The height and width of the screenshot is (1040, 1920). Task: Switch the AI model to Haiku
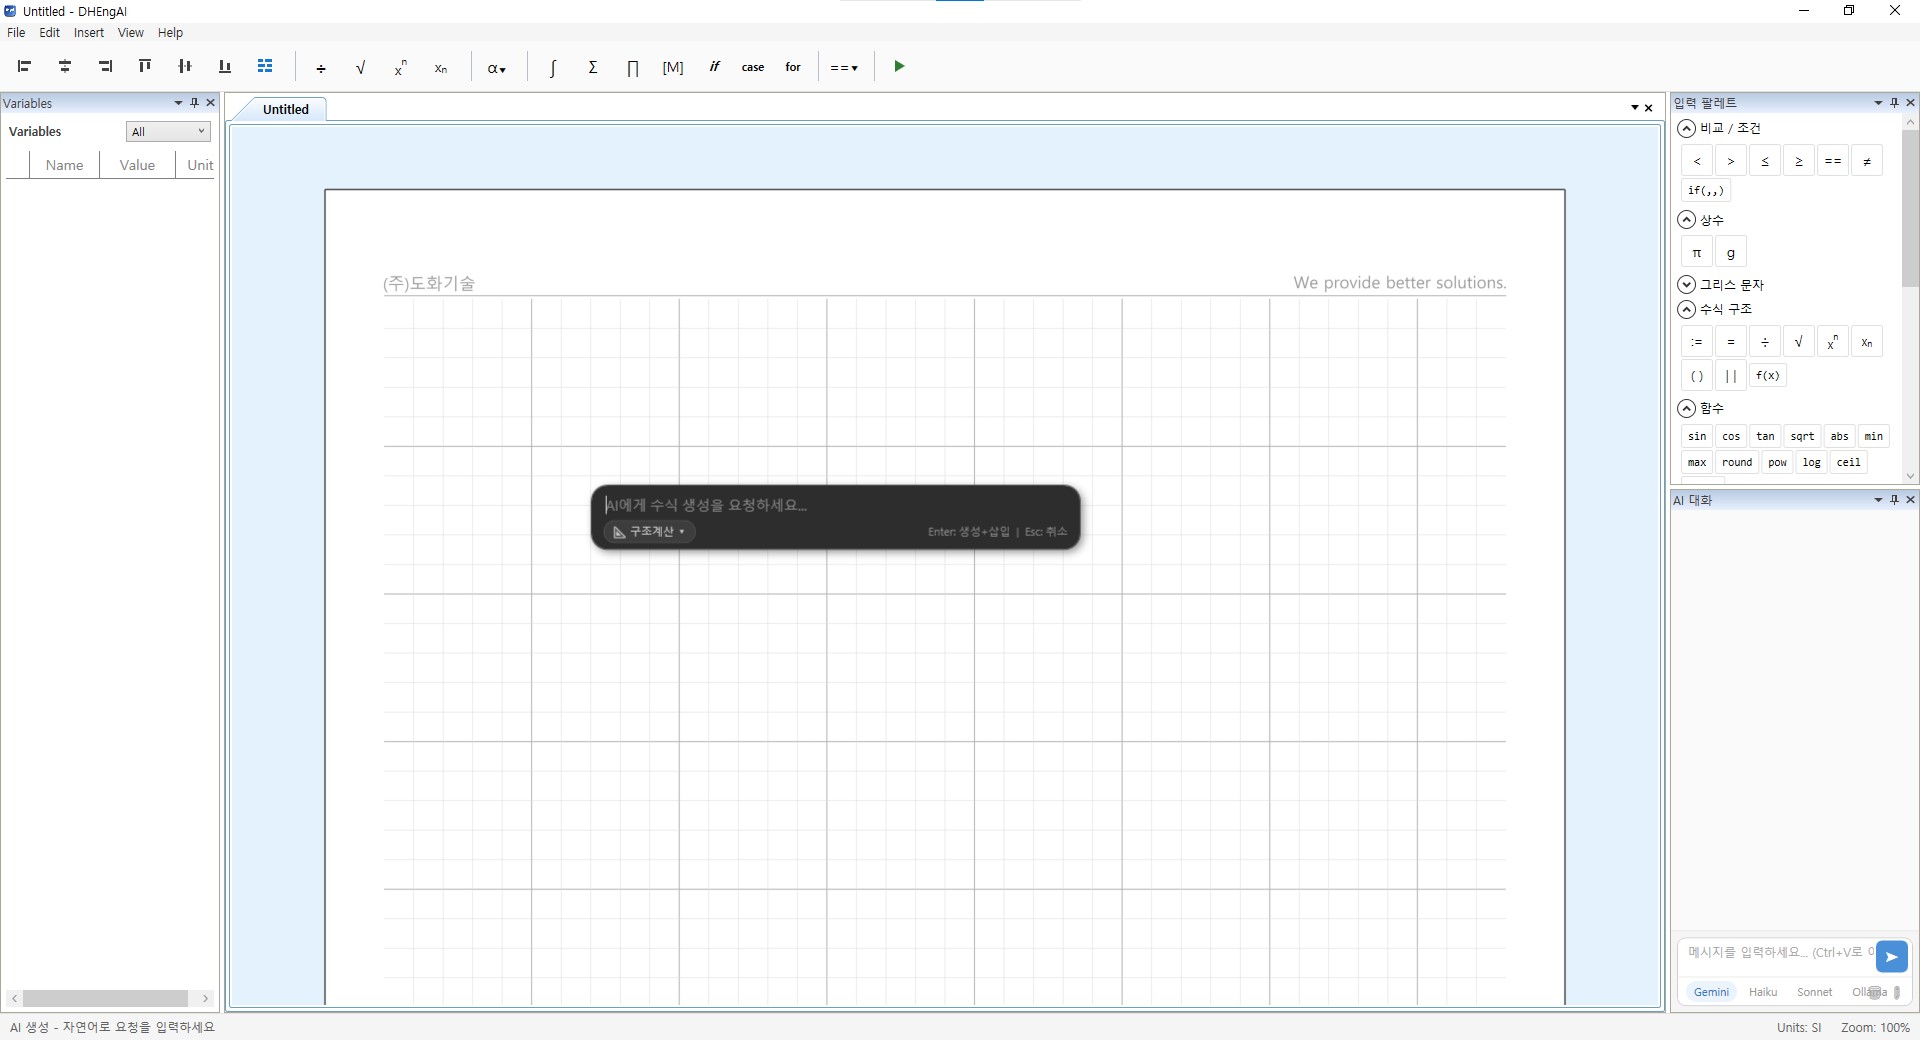pyautogui.click(x=1762, y=992)
